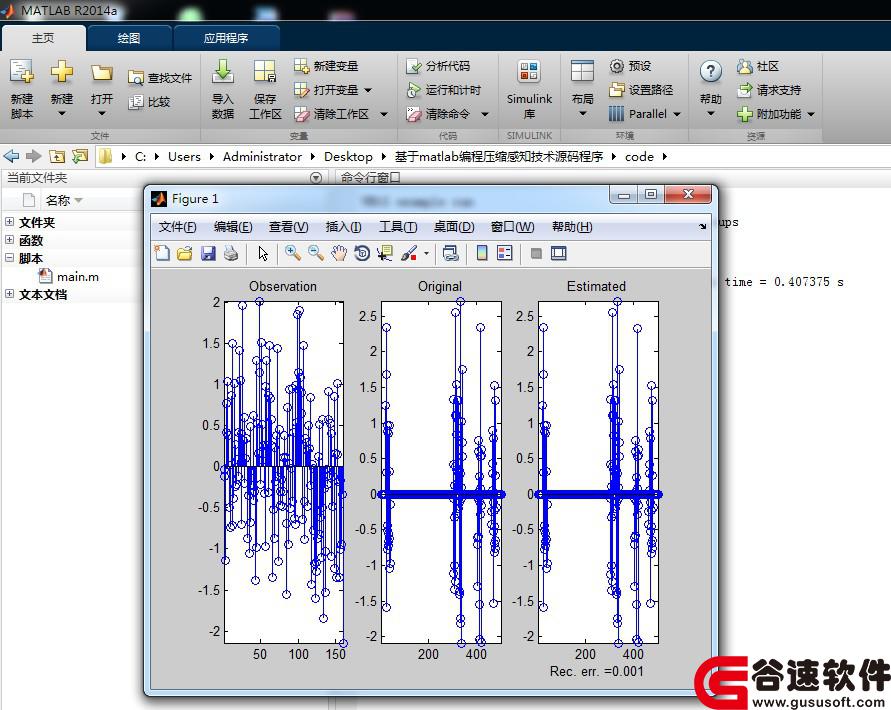Toggle the Brush data tool
The width and height of the screenshot is (891, 710).
point(409,253)
